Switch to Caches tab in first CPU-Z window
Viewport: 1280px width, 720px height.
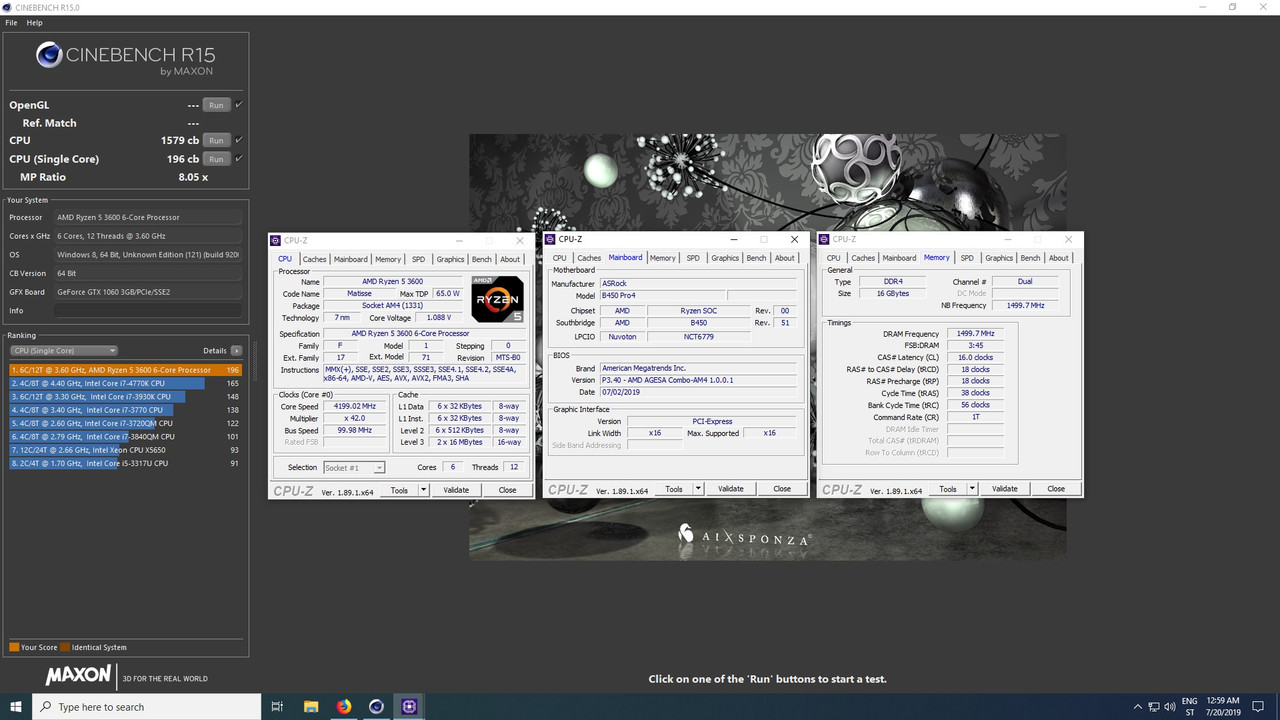click(x=314, y=259)
